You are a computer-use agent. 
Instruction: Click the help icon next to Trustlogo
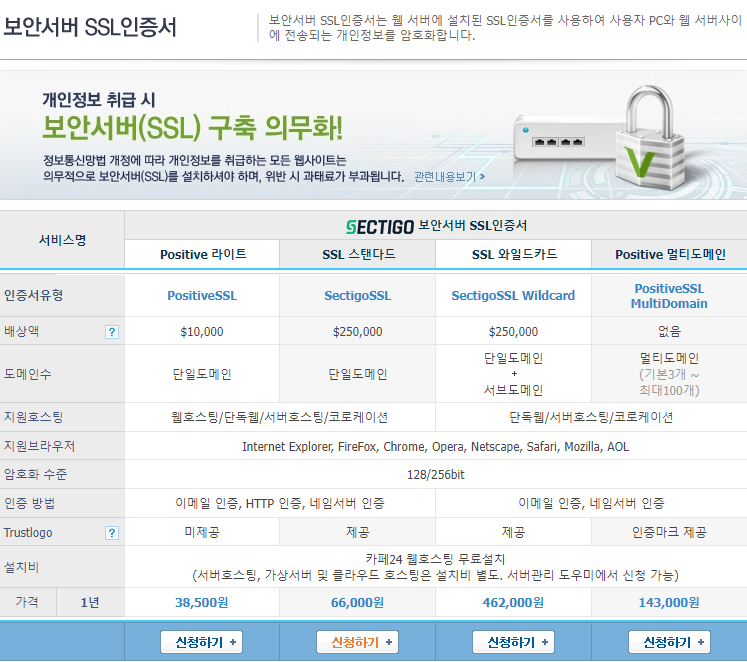pos(112,533)
